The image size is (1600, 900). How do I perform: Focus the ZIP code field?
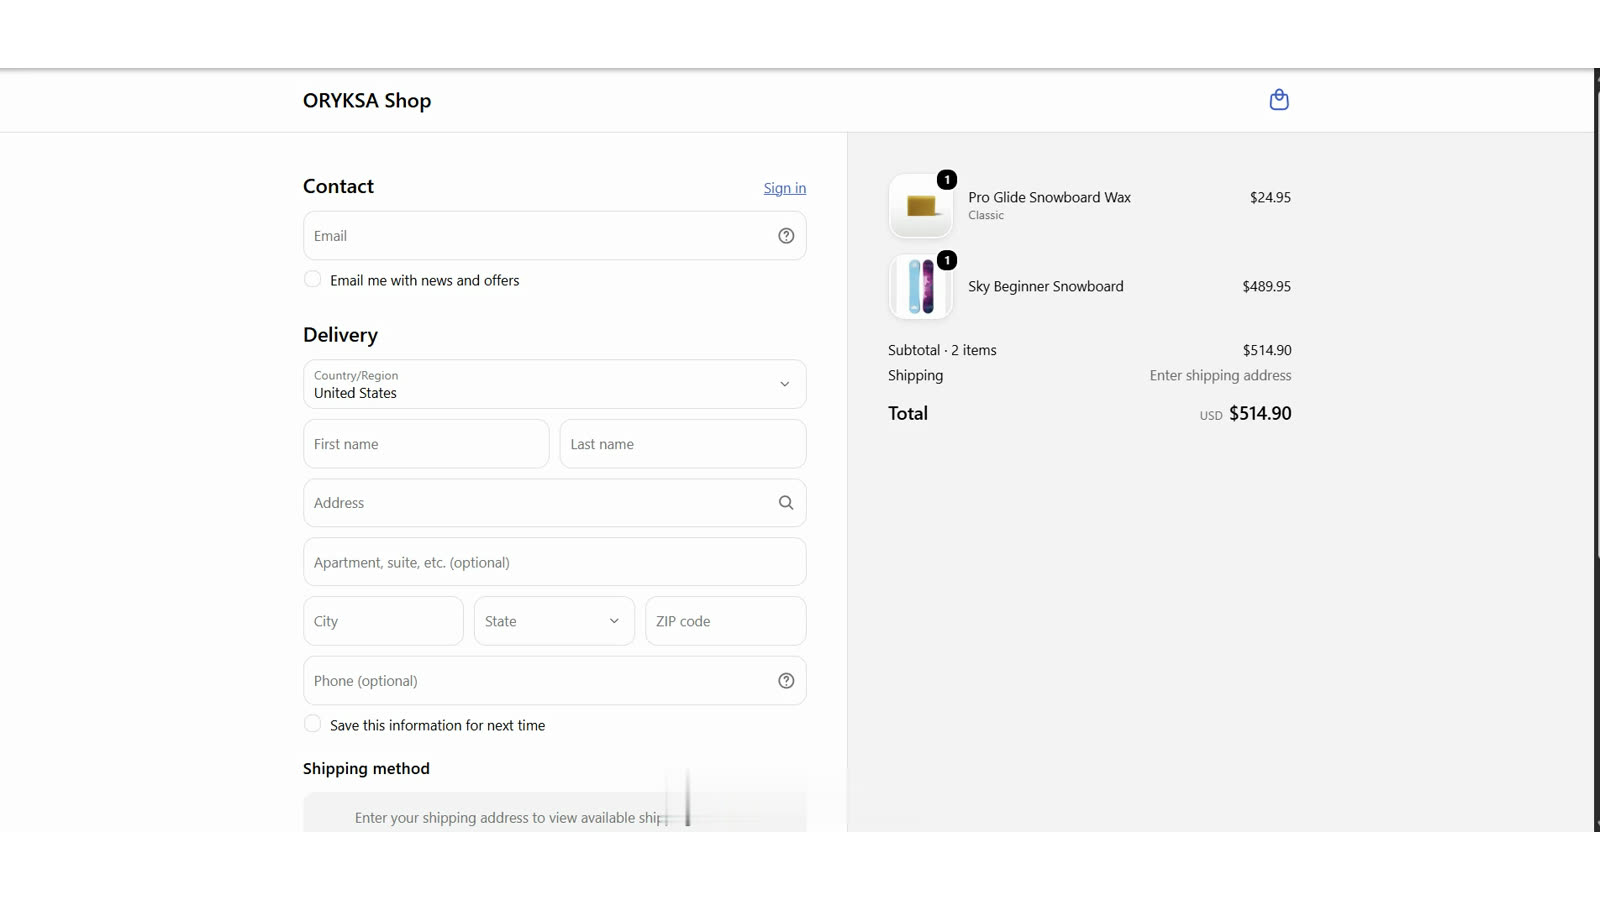[726, 621]
